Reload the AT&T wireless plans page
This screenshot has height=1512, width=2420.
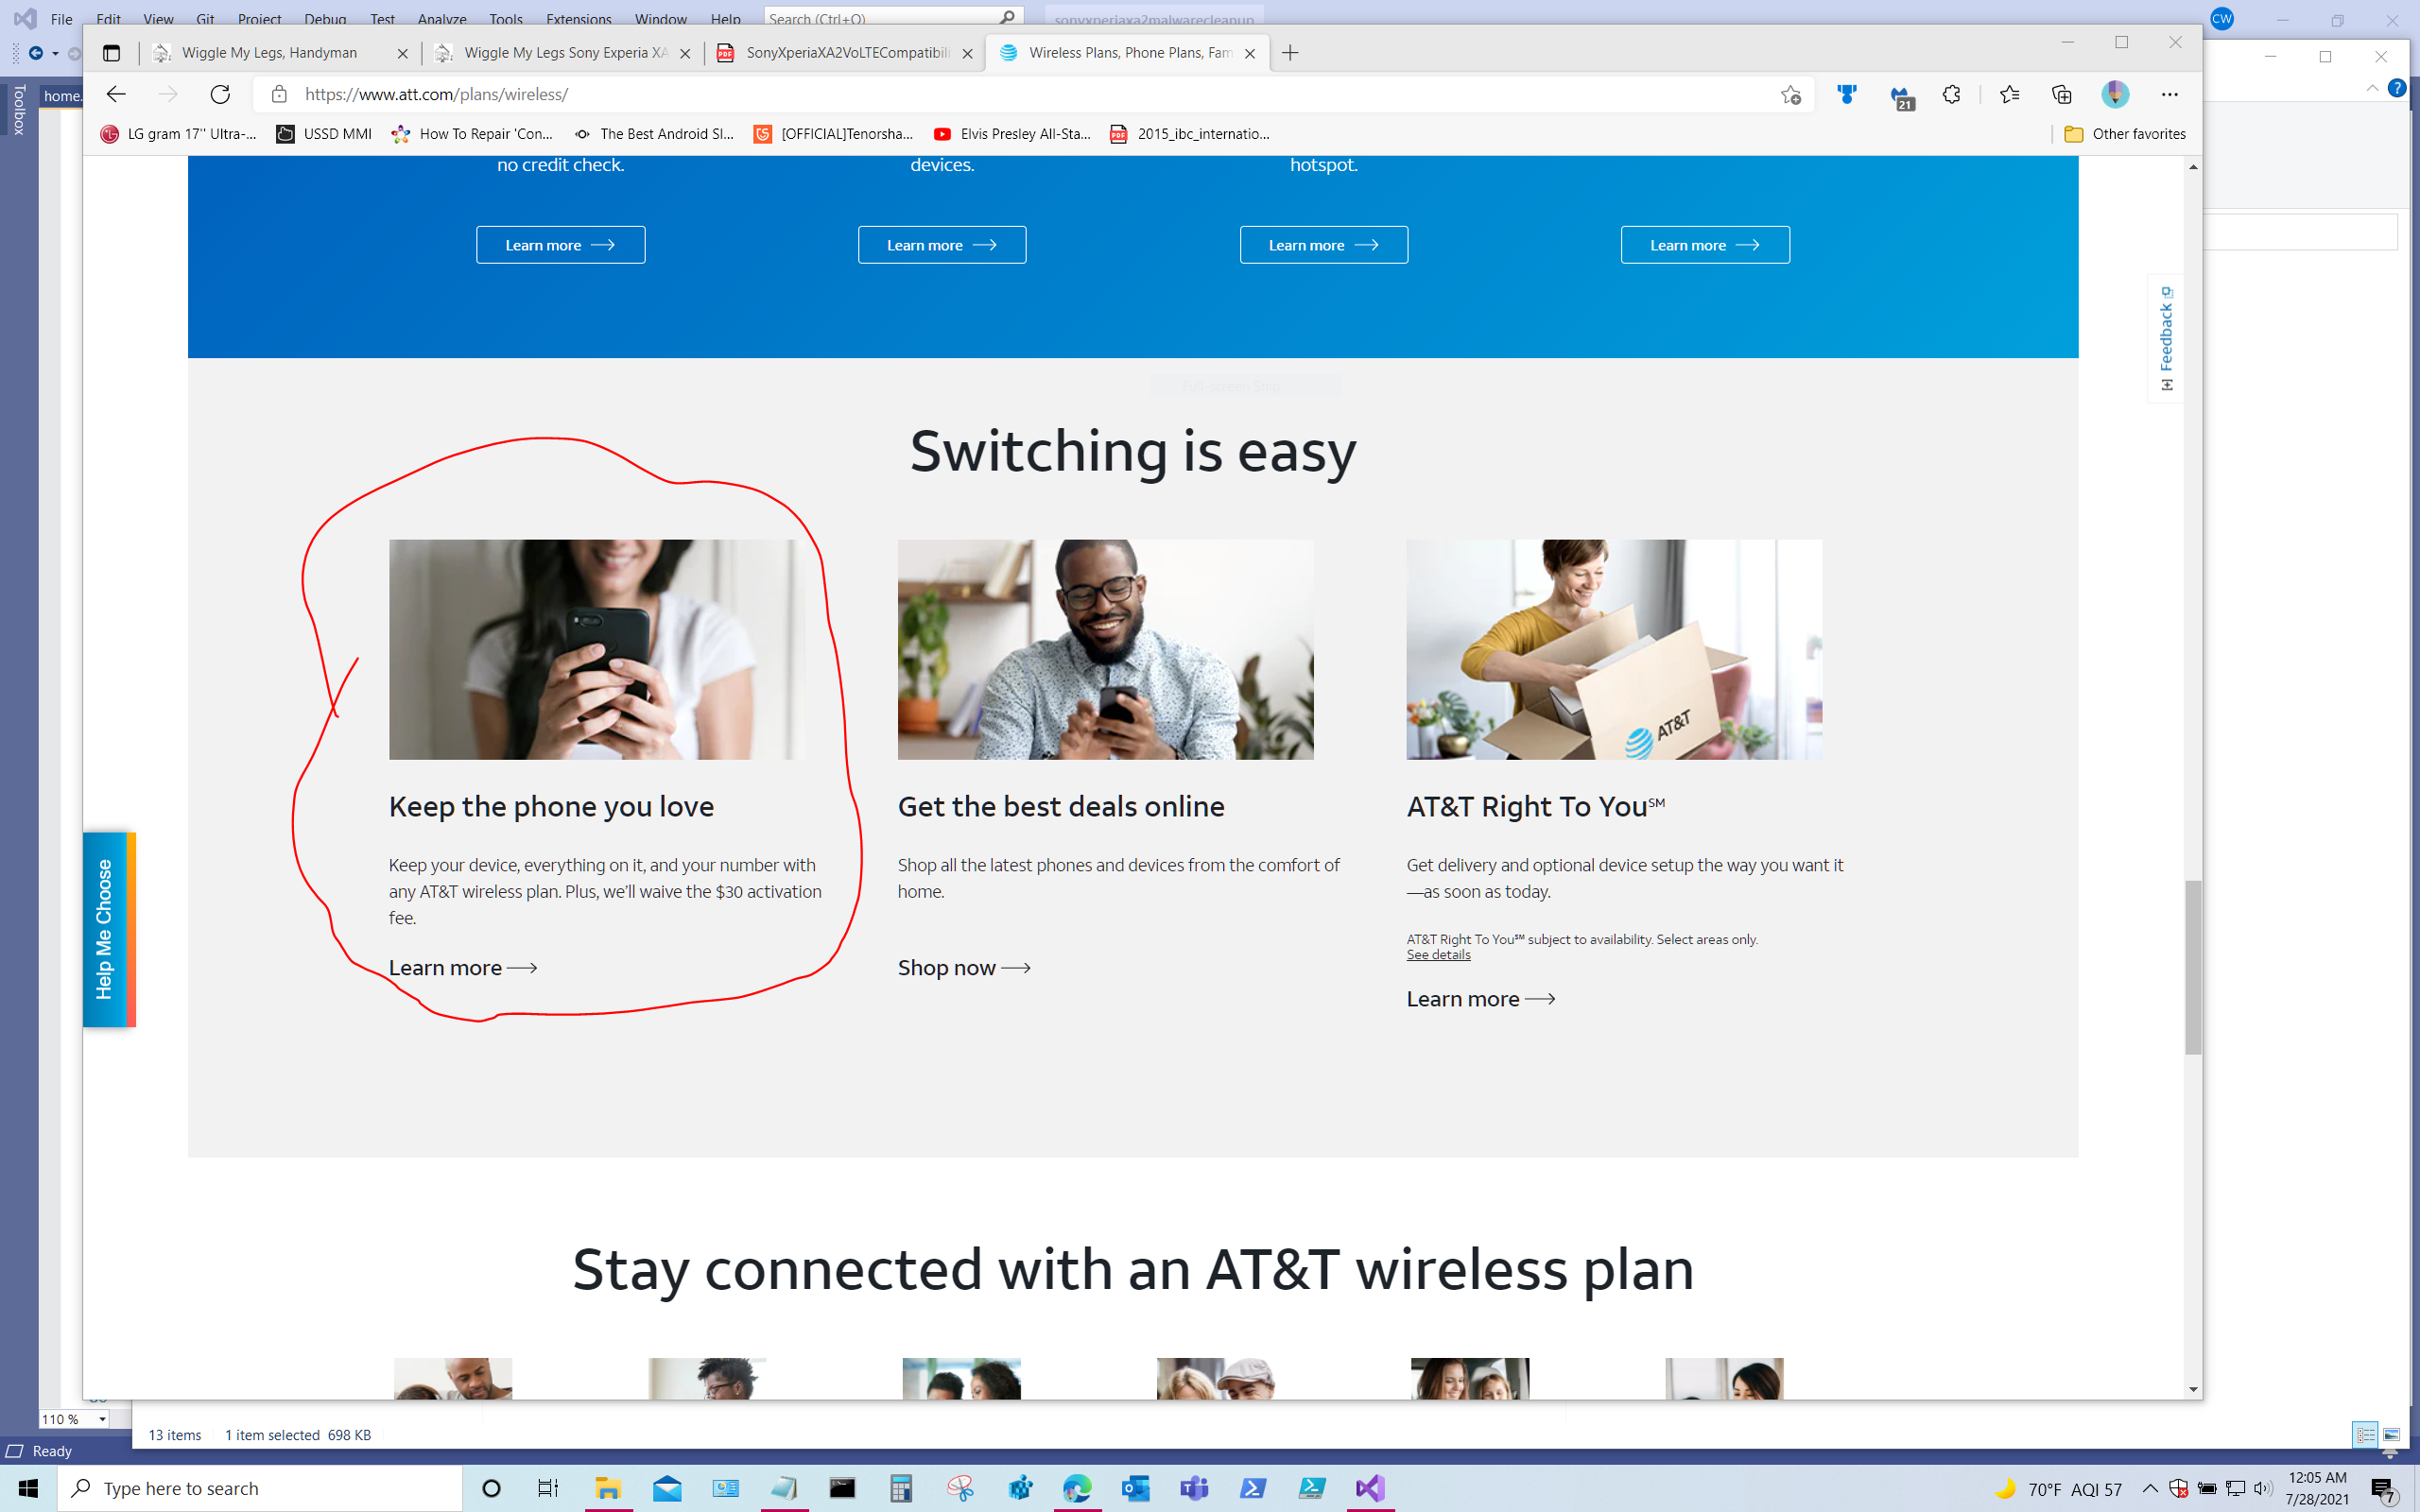point(220,94)
